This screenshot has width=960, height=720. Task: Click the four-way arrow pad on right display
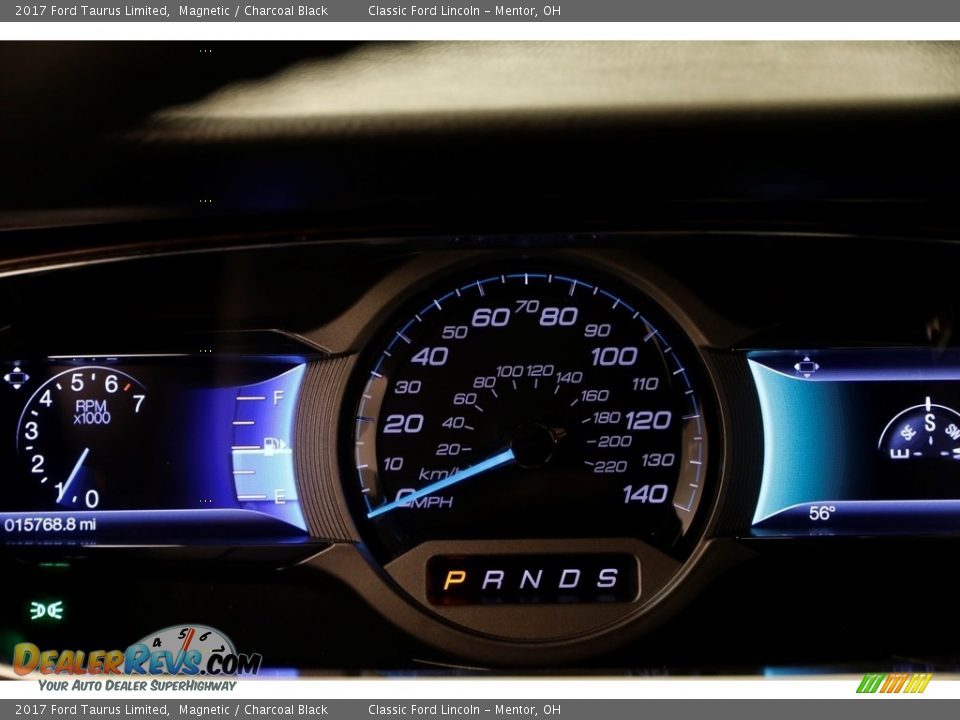(806, 365)
